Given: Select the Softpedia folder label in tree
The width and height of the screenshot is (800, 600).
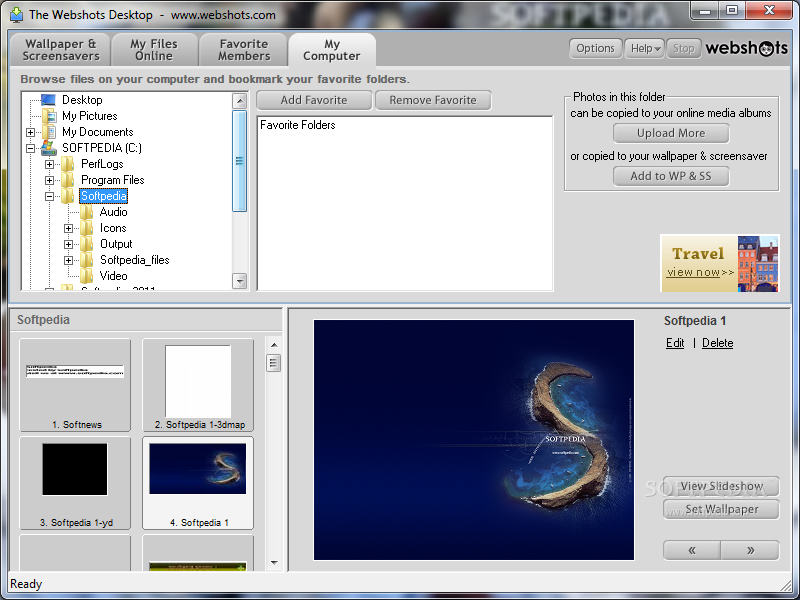Looking at the screenshot, I should [104, 196].
